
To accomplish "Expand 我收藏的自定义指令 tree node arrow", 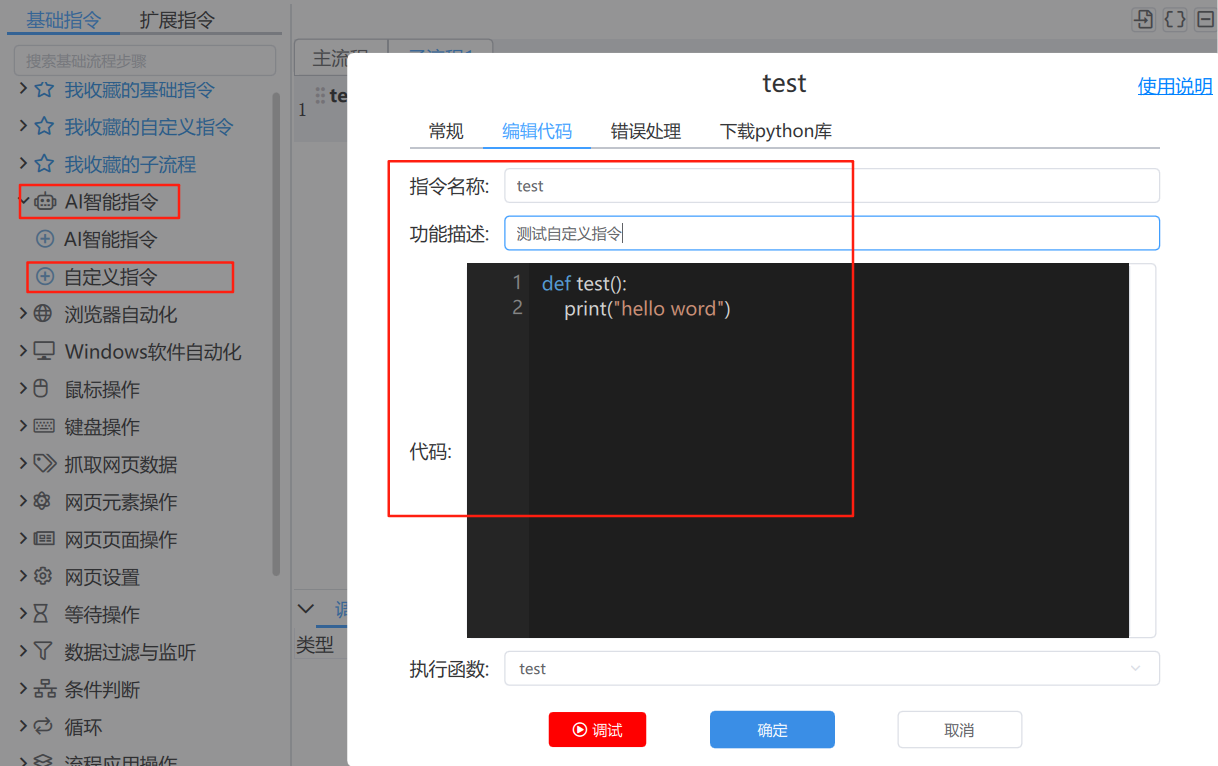I will pyautogui.click(x=24, y=127).
